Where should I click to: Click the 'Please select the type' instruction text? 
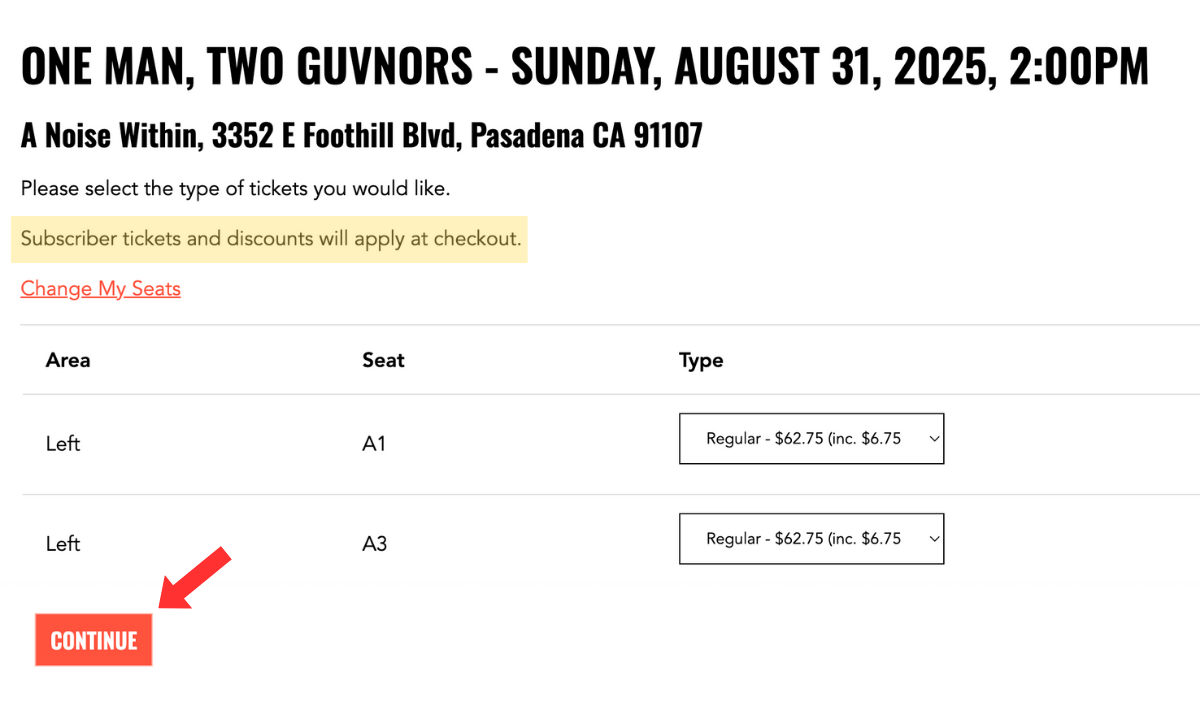coord(235,188)
